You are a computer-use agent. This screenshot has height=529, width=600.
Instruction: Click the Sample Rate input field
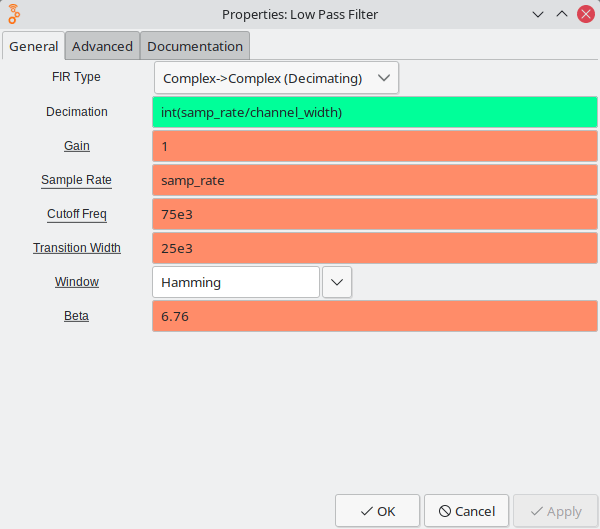point(375,180)
